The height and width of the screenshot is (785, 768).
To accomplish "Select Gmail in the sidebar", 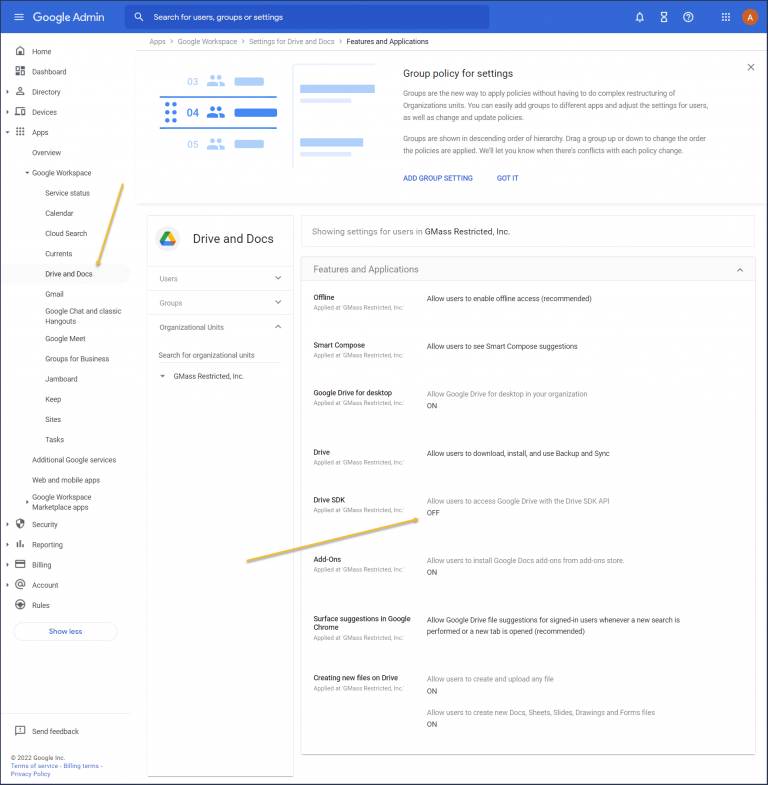I will (54, 294).
